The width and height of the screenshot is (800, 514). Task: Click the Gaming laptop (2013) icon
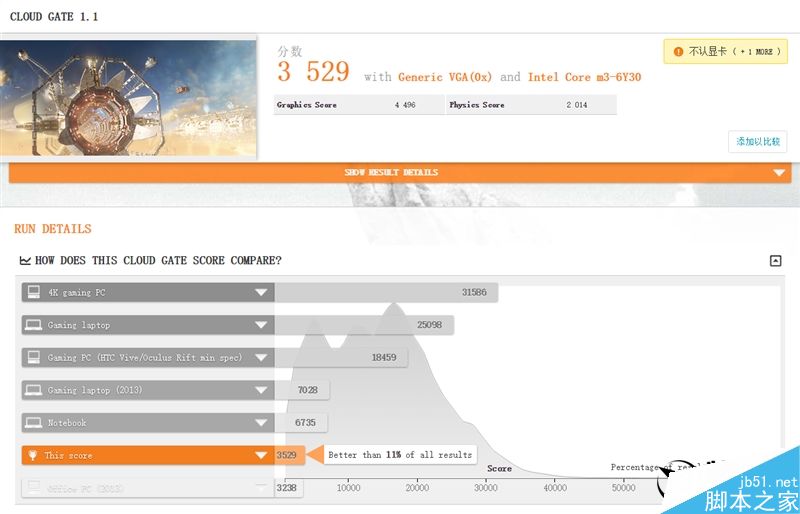click(x=34, y=390)
